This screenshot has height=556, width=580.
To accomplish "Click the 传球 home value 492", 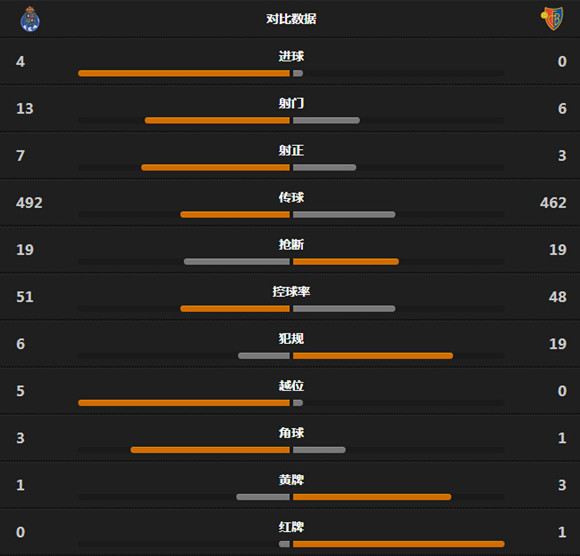I will (x=29, y=203).
